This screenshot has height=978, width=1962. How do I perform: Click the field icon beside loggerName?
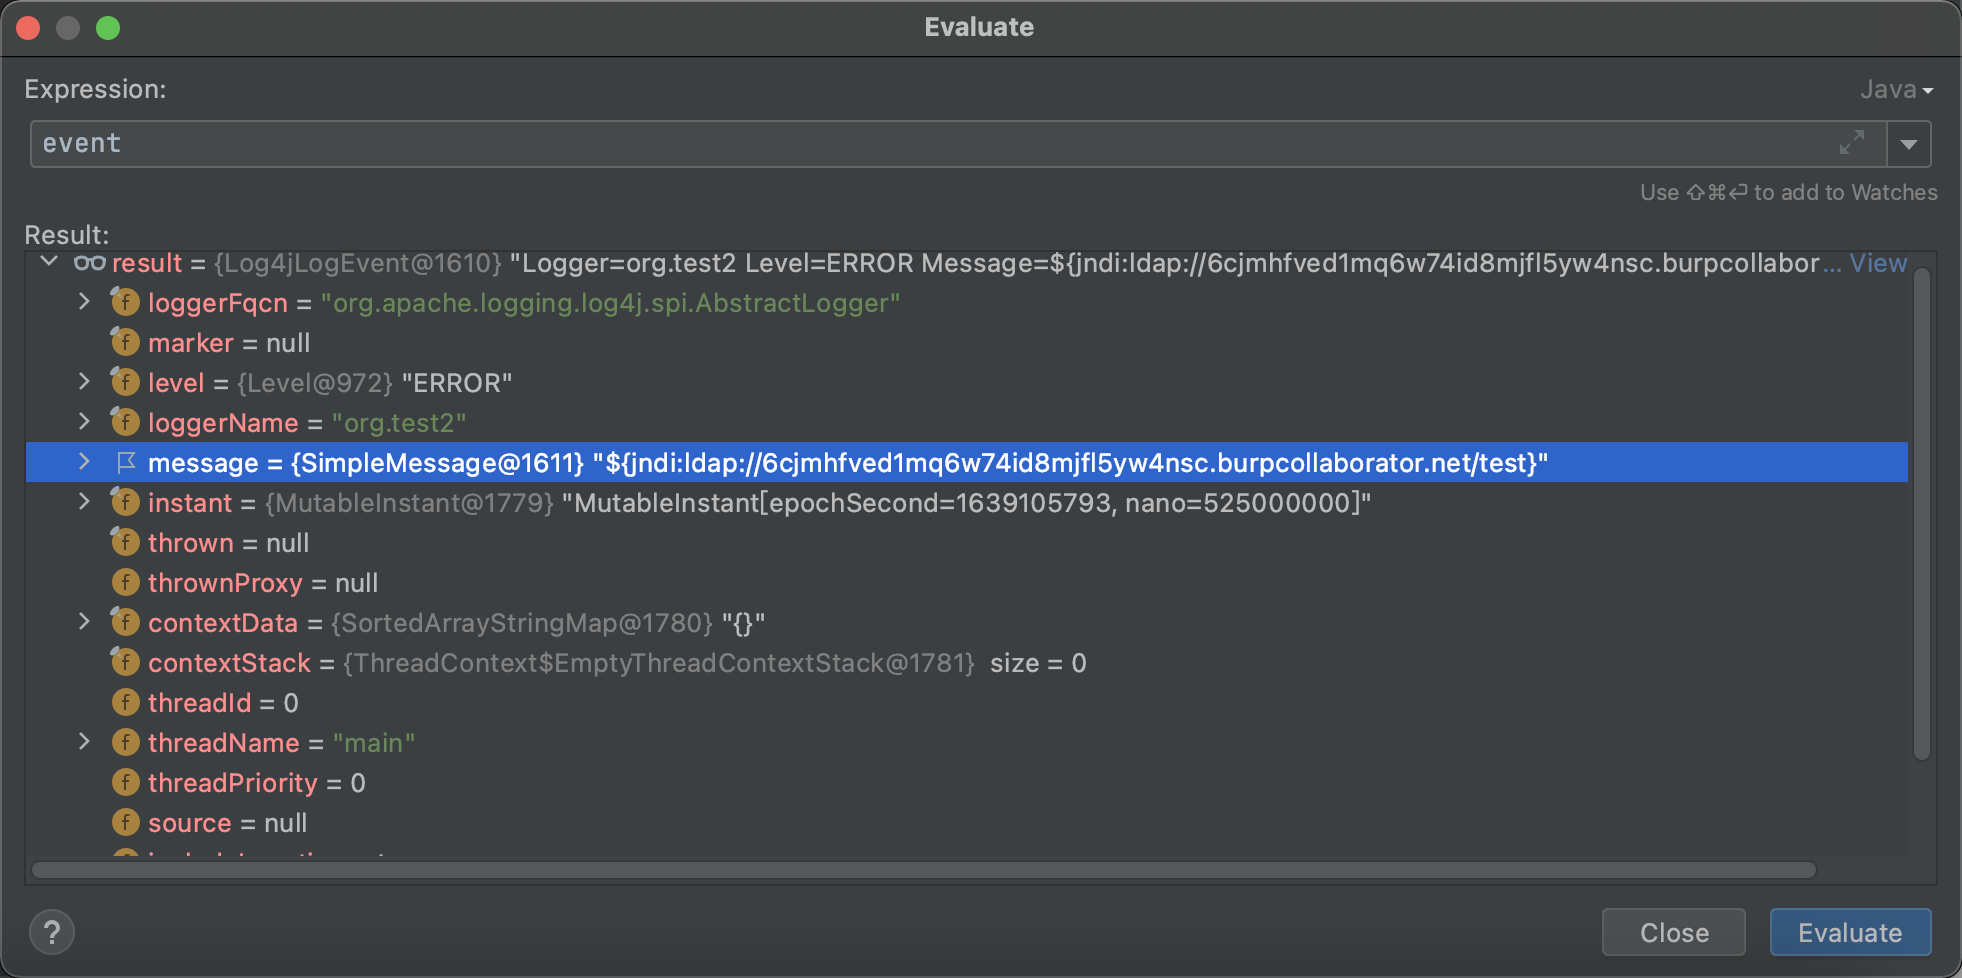[125, 422]
